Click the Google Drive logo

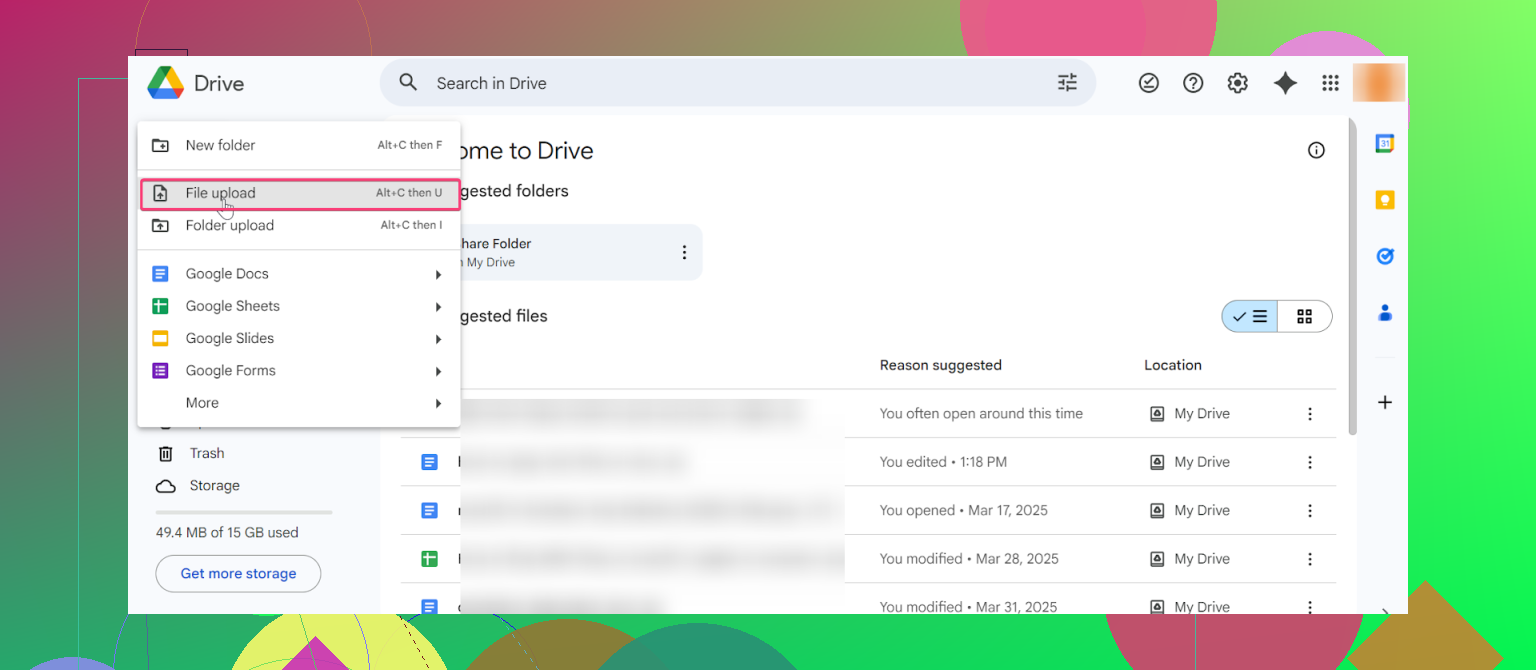coord(165,83)
